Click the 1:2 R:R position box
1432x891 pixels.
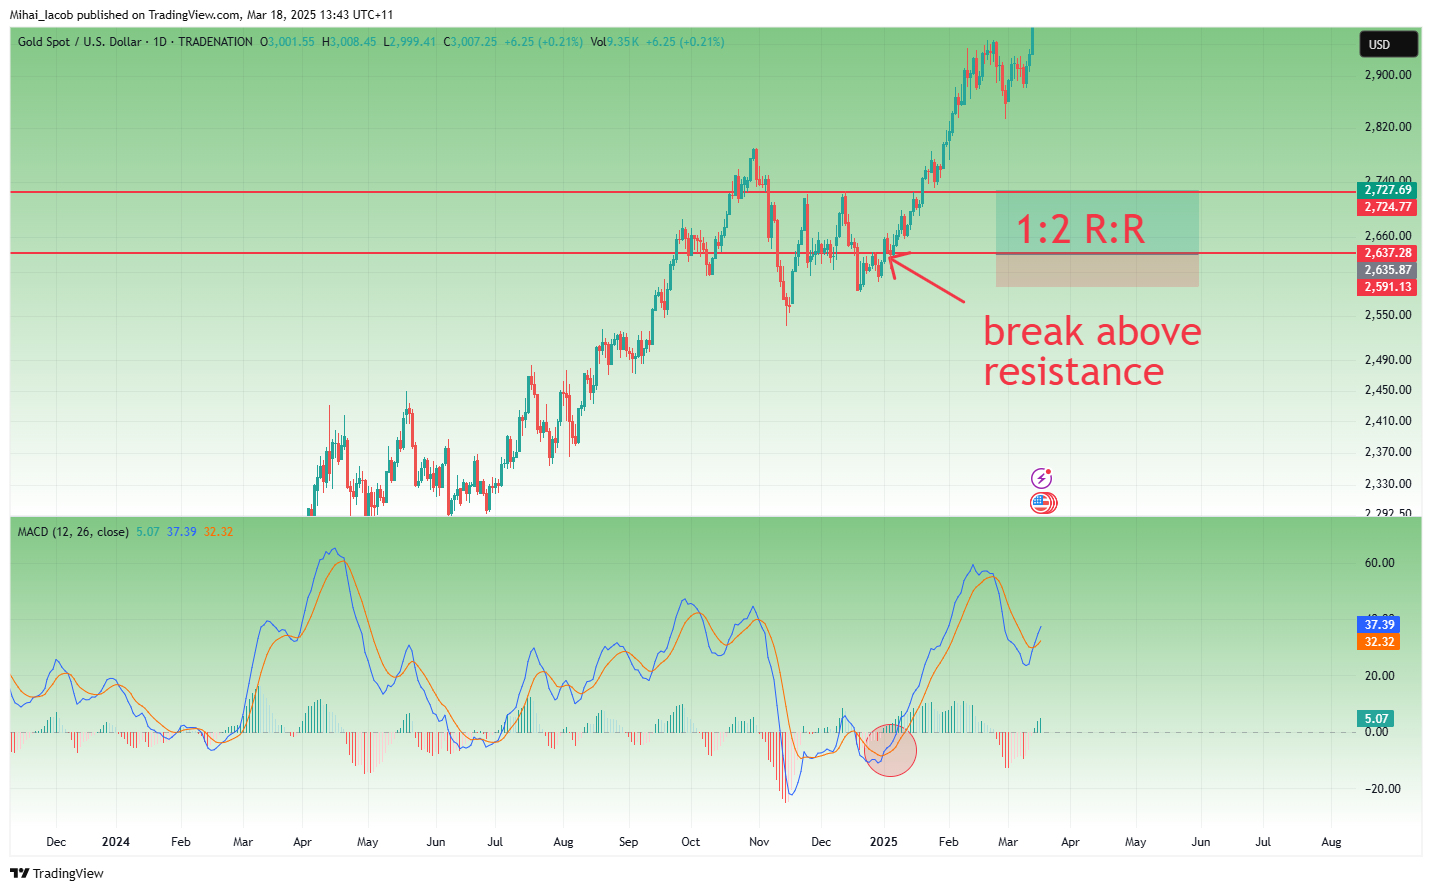coord(1097,238)
